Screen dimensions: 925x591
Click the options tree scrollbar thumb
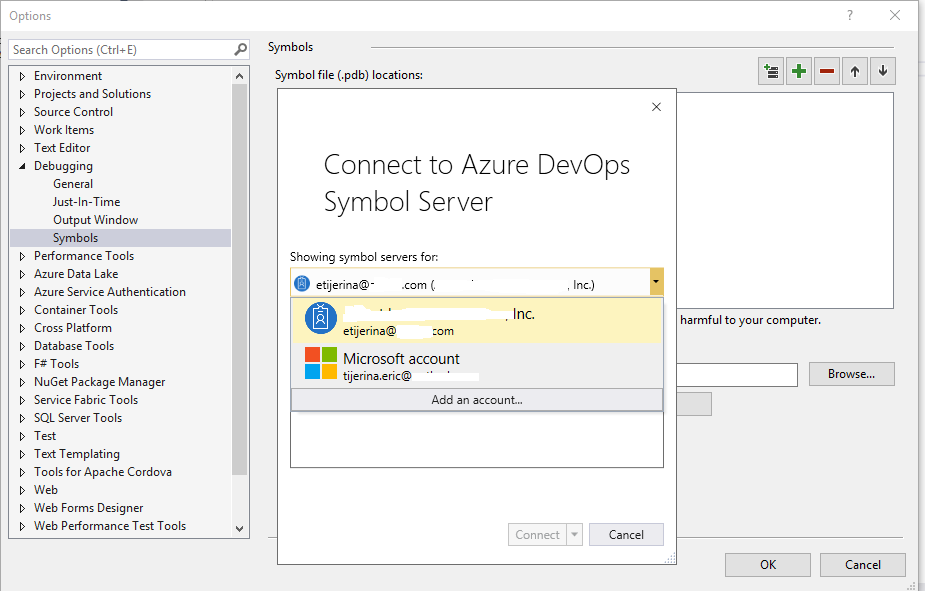(240, 279)
